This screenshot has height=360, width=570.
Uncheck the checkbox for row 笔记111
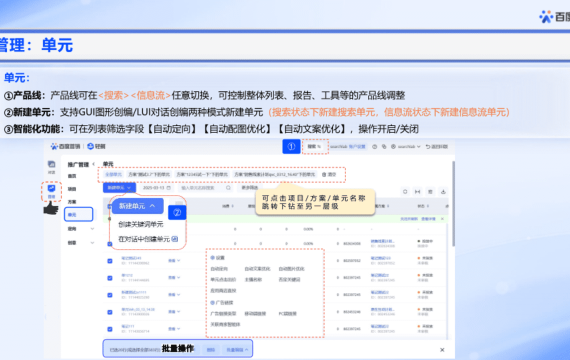[x=110, y=329]
